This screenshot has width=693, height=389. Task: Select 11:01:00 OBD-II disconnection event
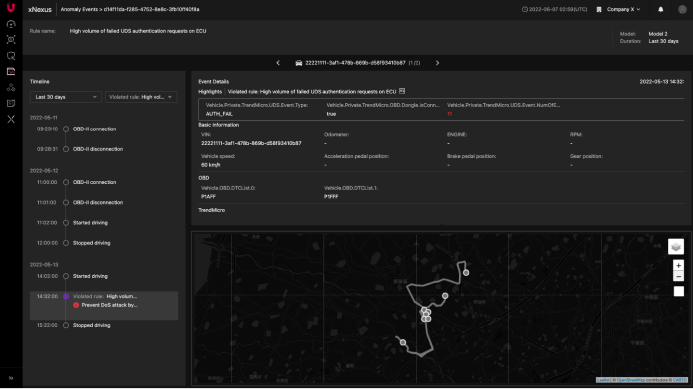(x=80, y=202)
